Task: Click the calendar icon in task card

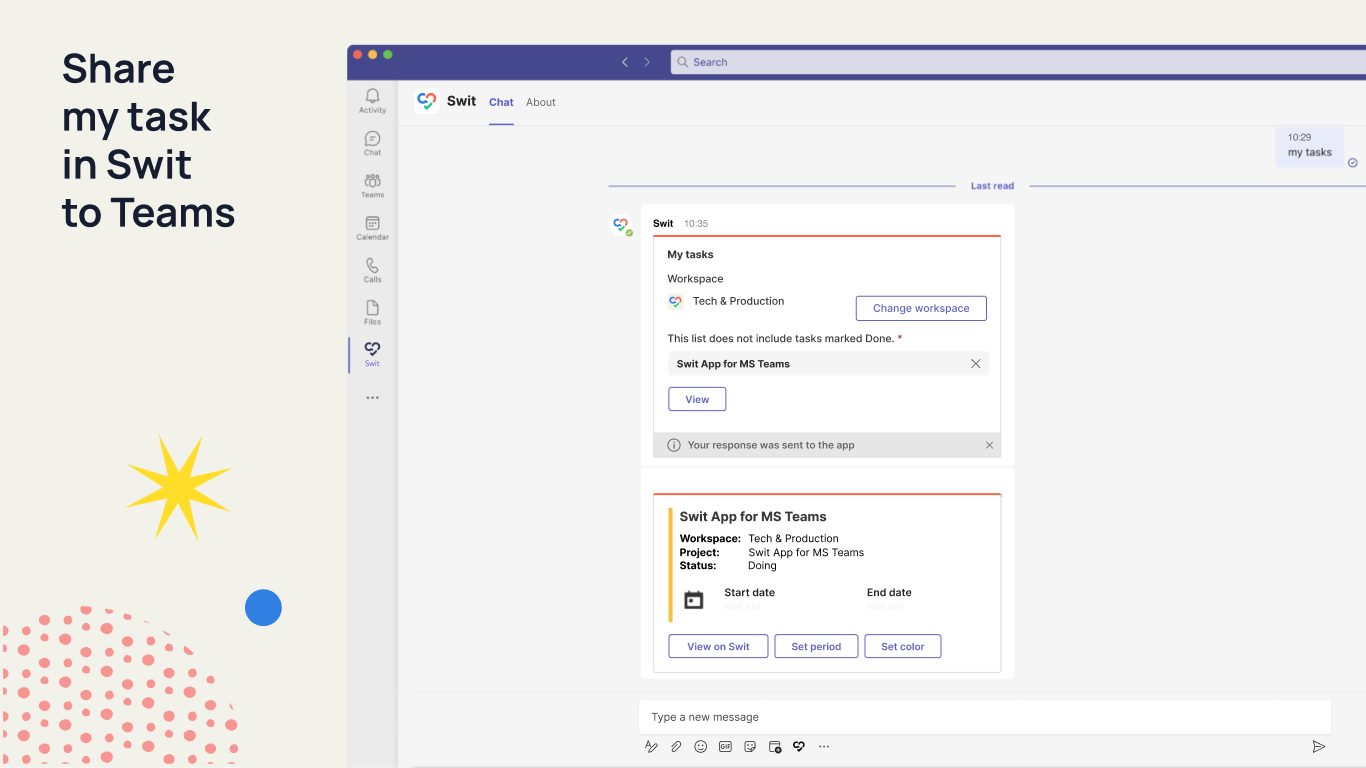Action: pos(694,600)
